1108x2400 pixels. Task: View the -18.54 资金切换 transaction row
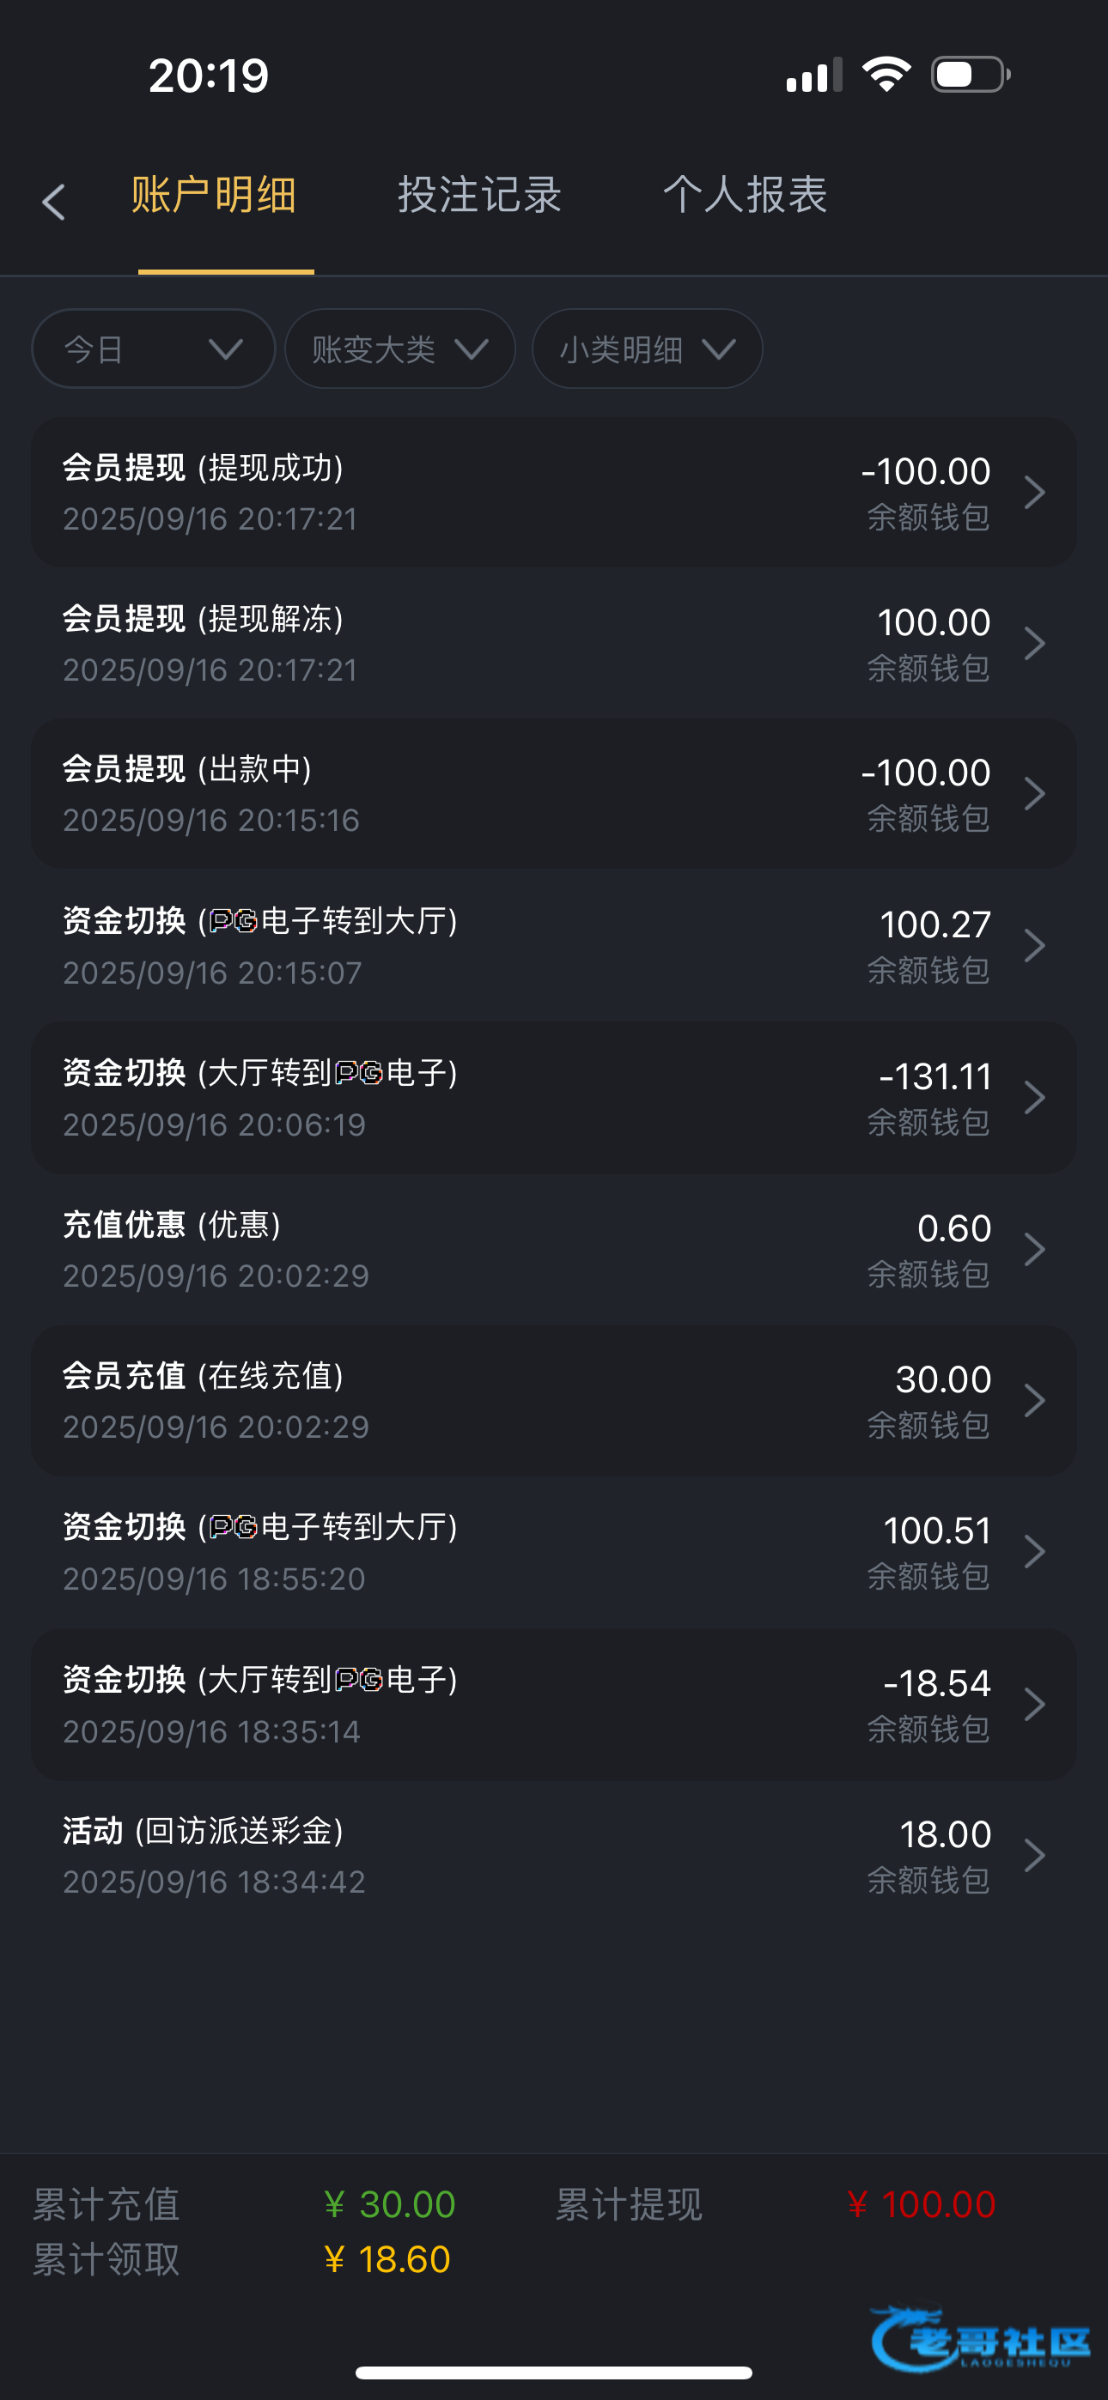click(553, 1704)
